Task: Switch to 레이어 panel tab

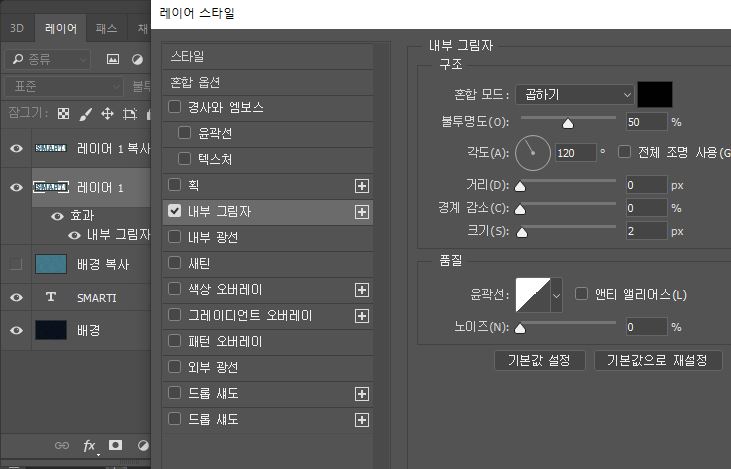Action: (61, 28)
